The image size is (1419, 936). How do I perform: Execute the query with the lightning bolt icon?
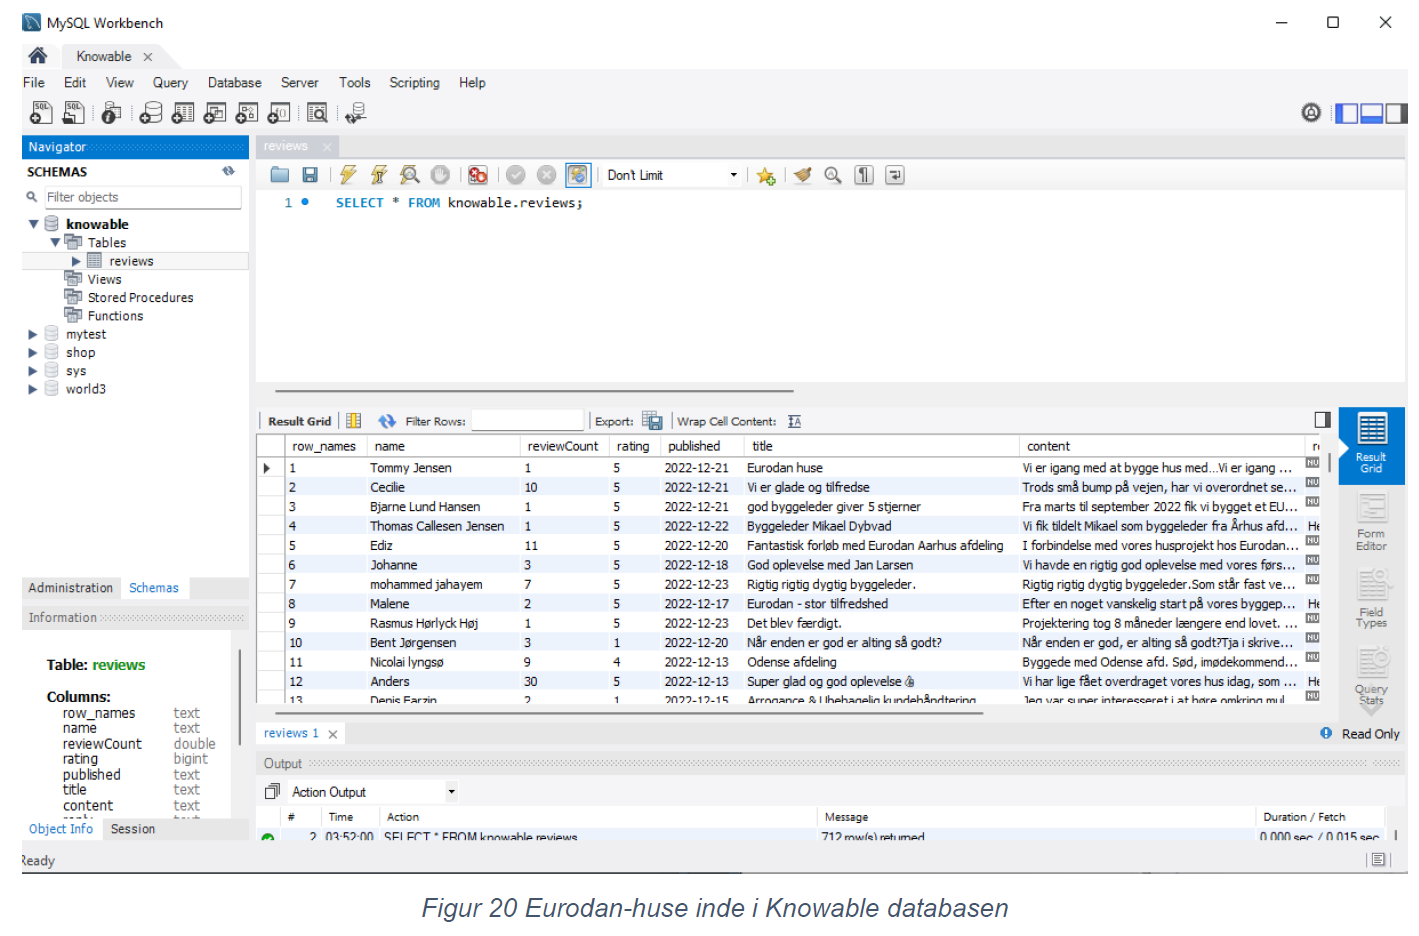[x=347, y=175]
